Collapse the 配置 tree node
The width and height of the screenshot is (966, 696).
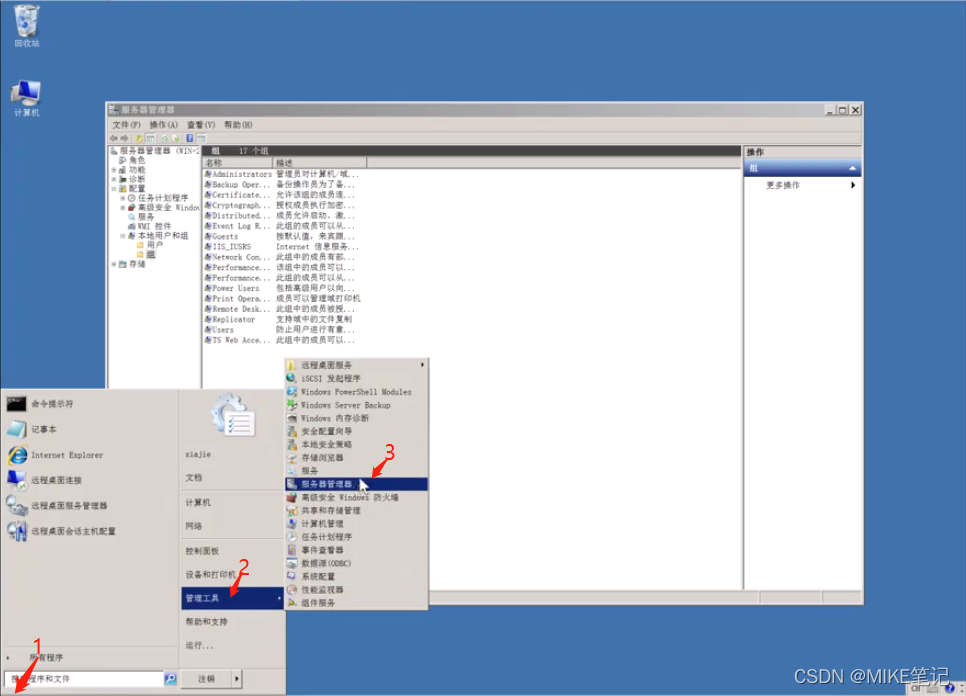[x=114, y=188]
